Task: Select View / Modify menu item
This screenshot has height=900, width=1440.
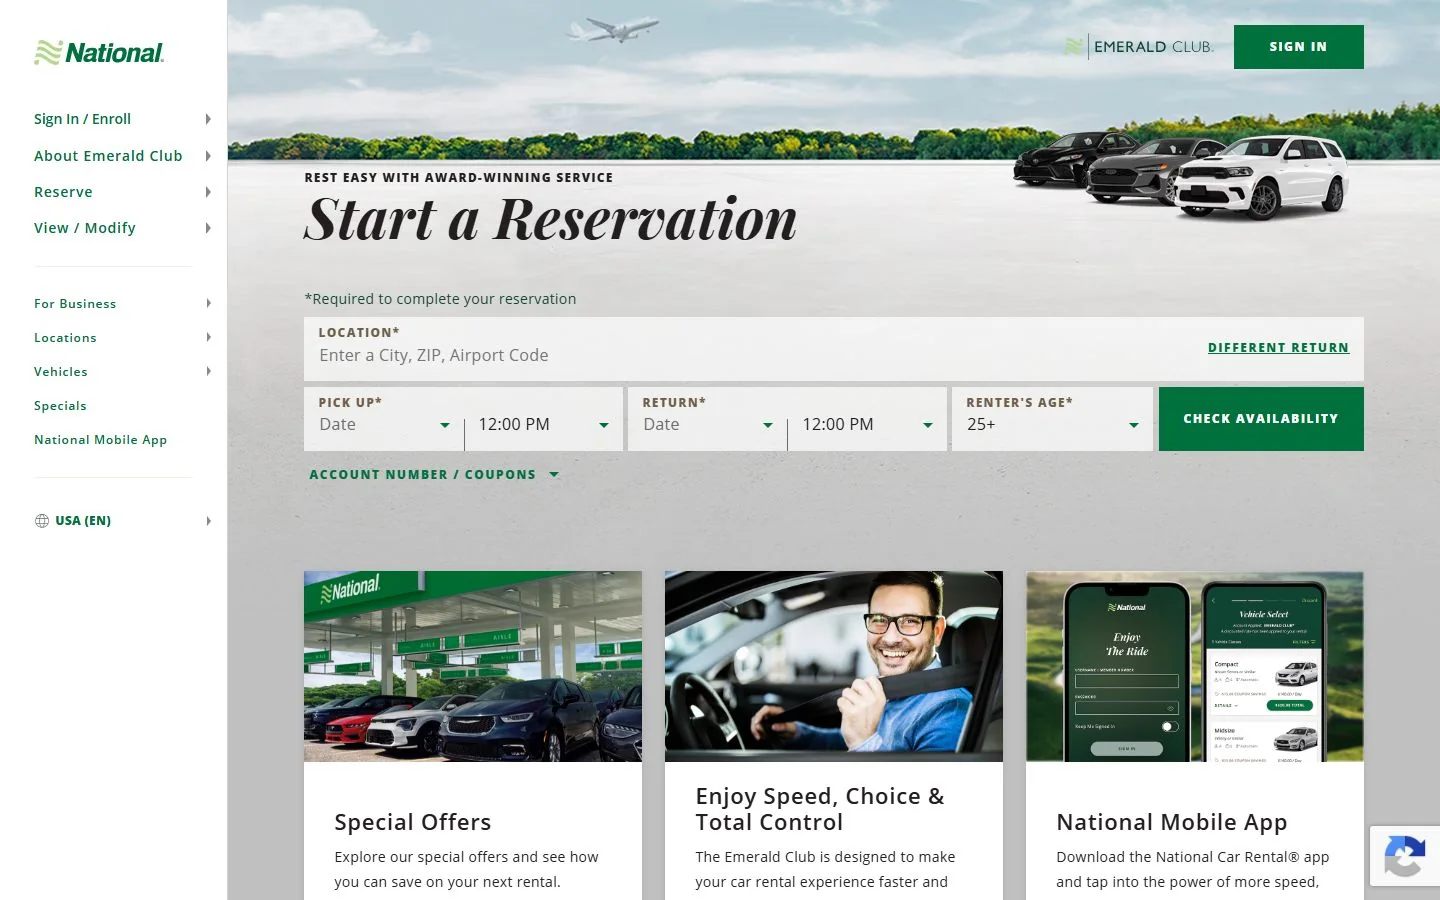Action: (x=85, y=228)
